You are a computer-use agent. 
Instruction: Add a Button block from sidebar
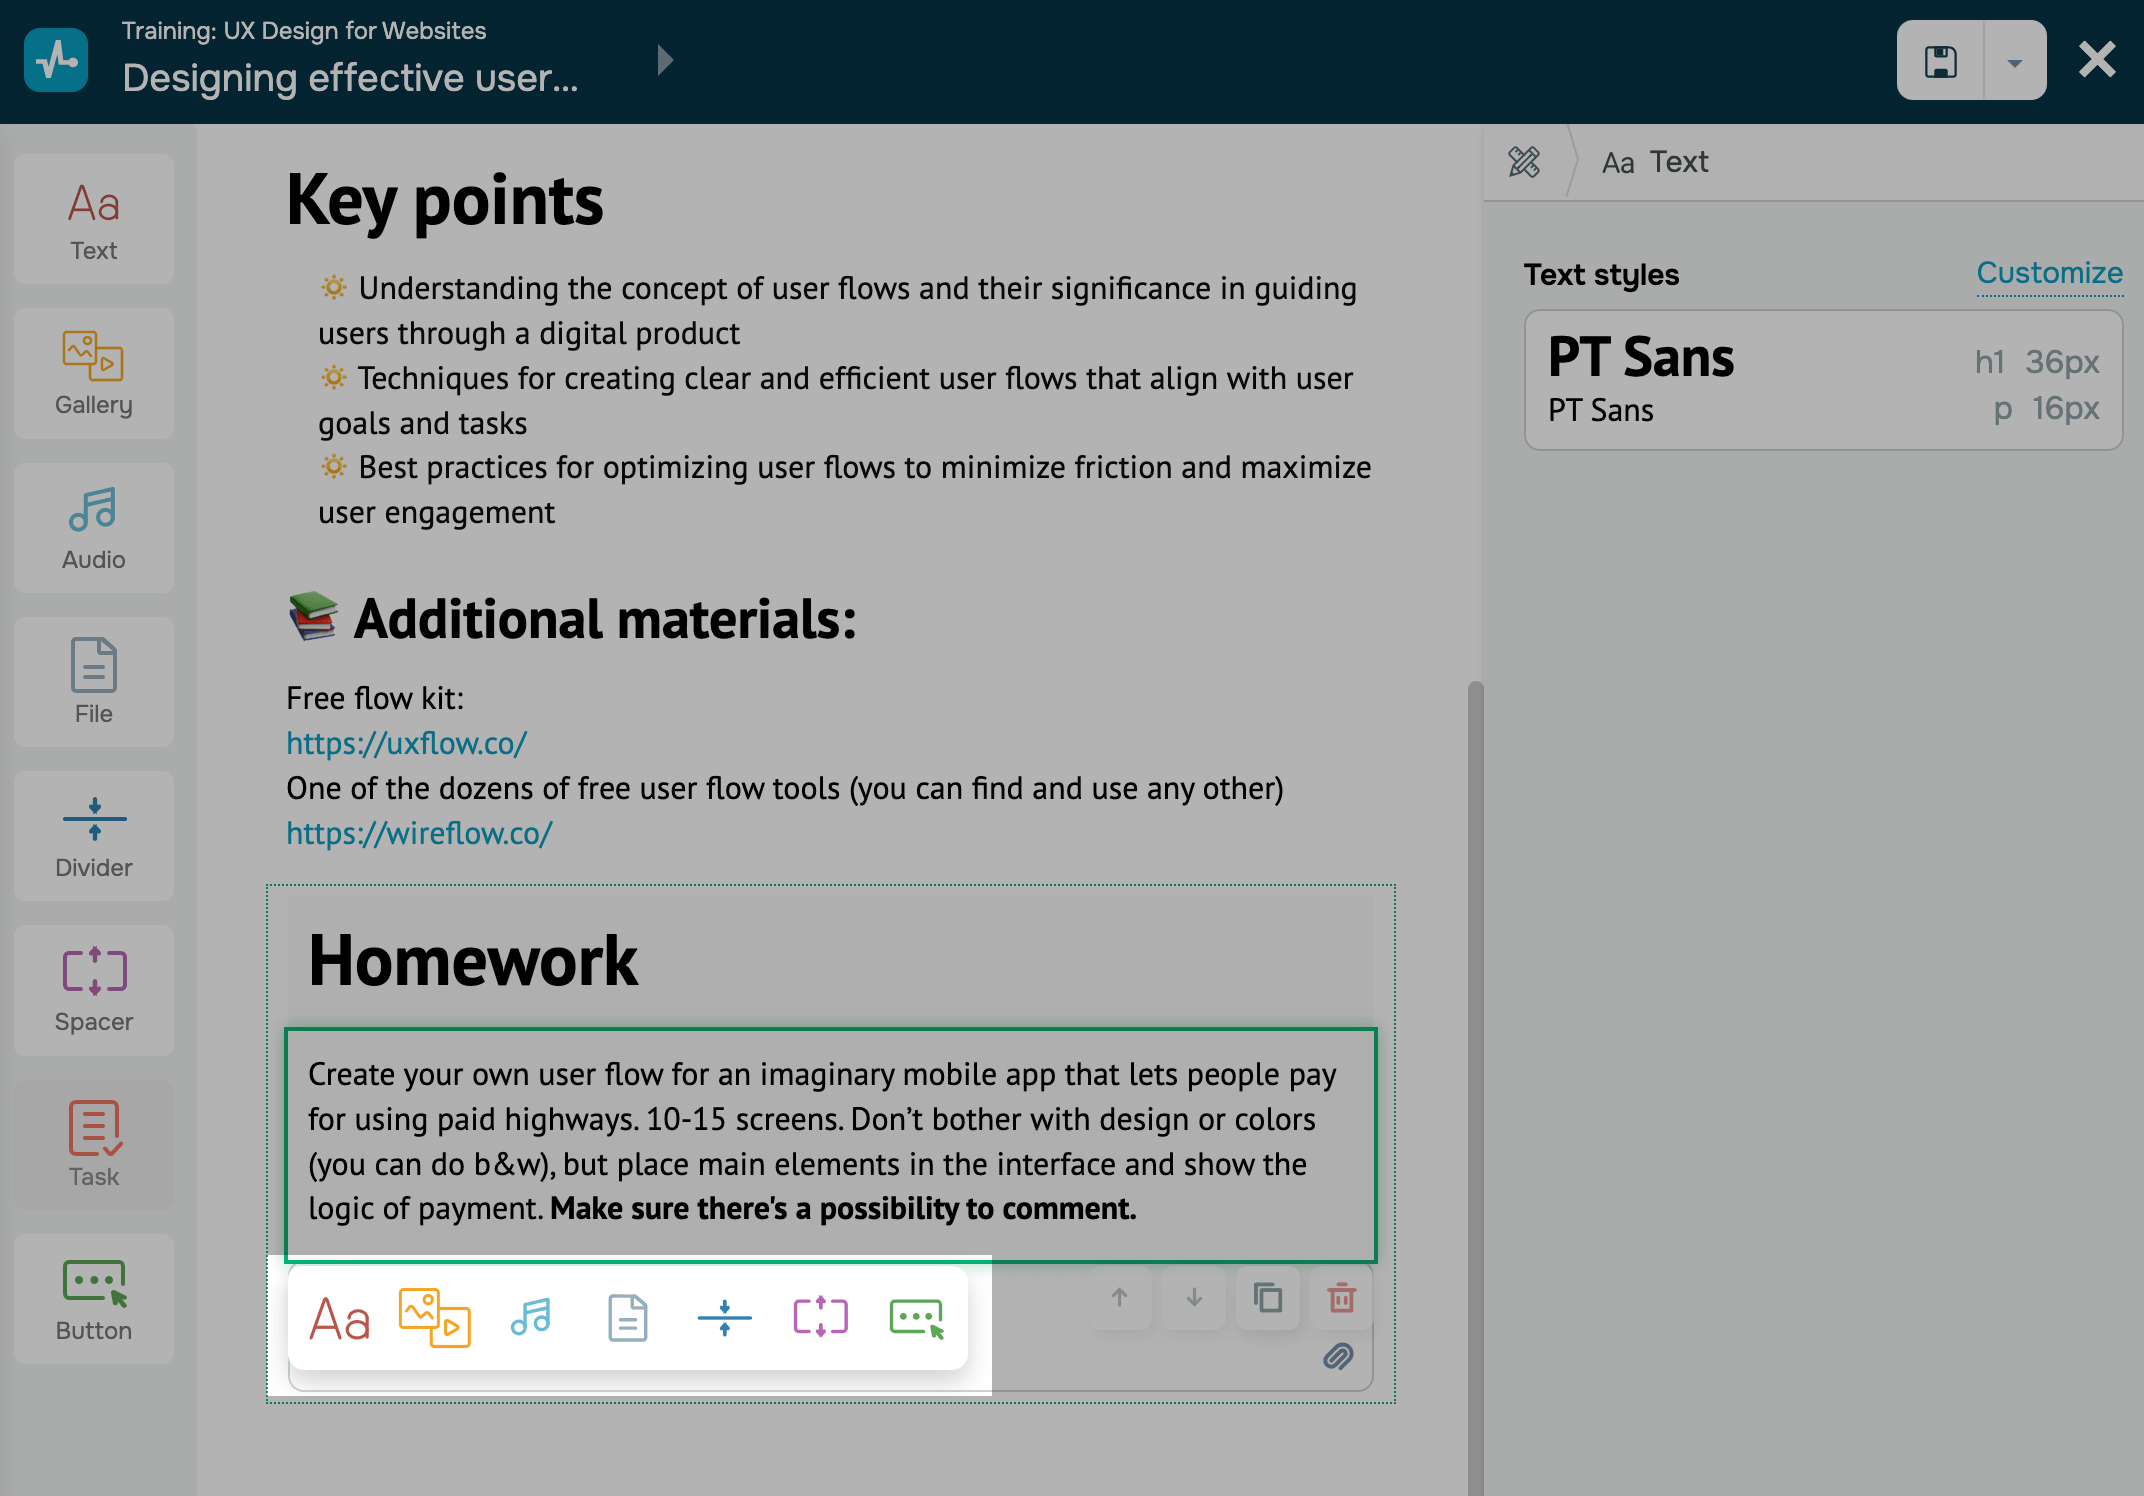coord(94,1298)
